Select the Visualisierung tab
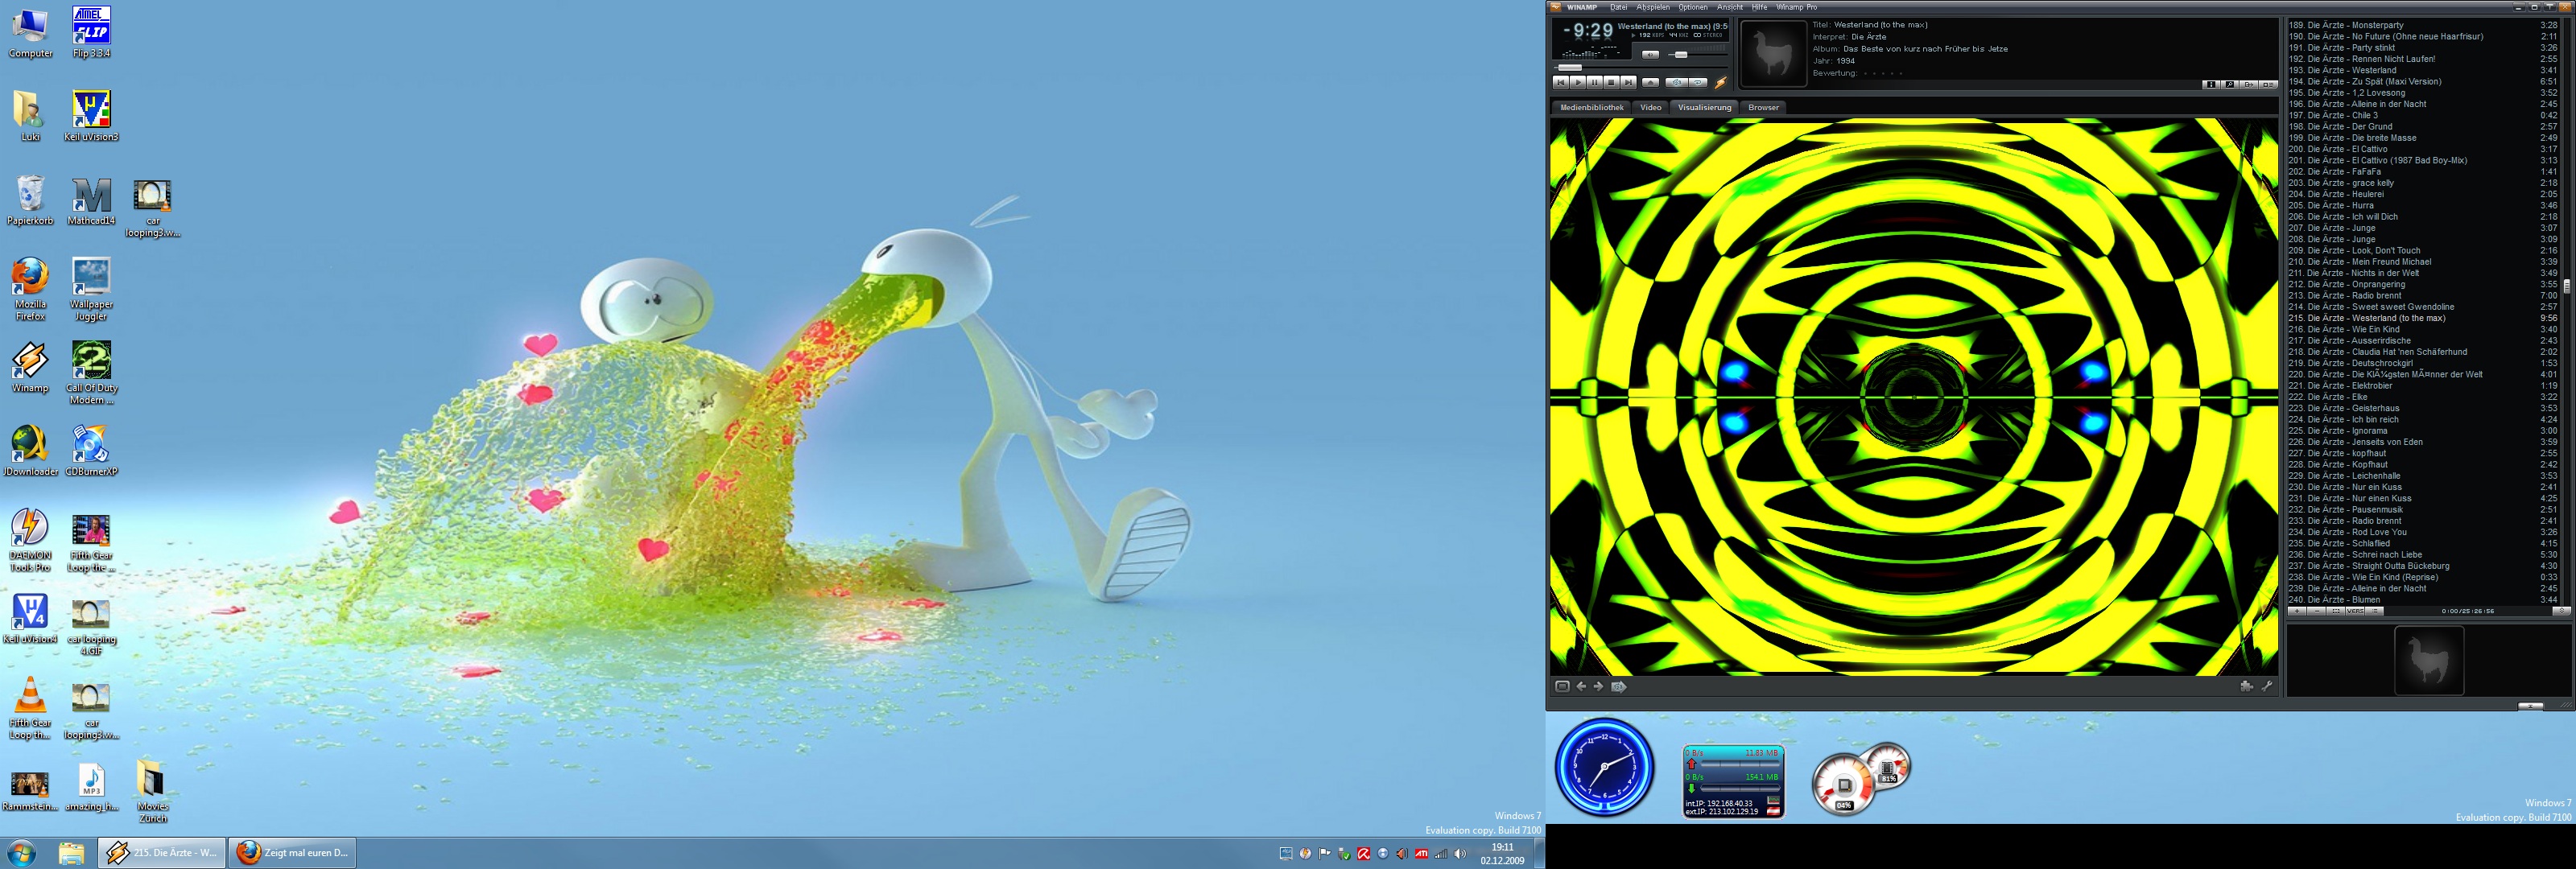The width and height of the screenshot is (2576, 869). [1704, 107]
